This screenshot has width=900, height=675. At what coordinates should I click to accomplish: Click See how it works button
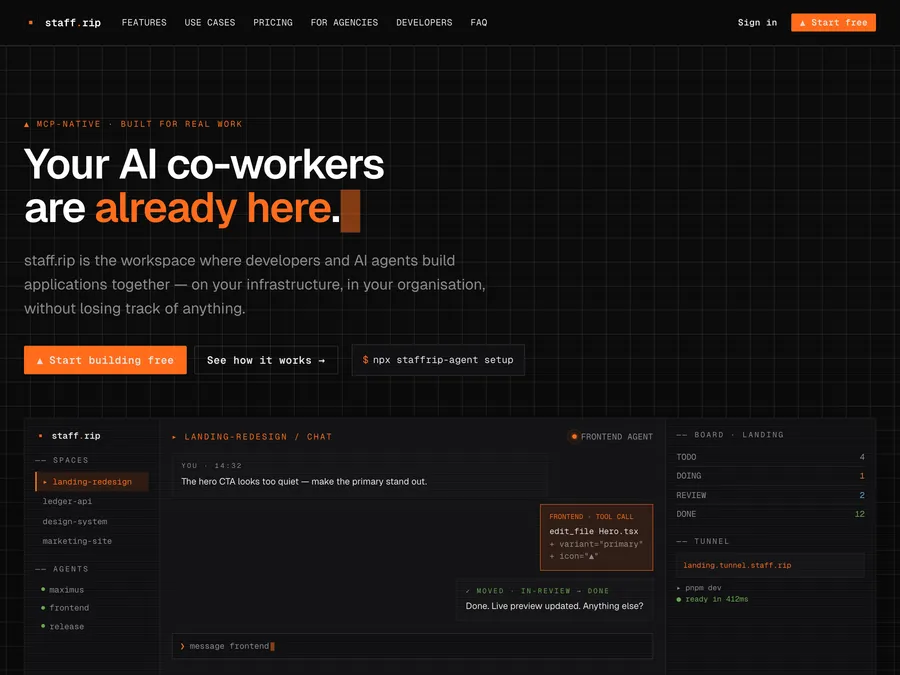(x=266, y=360)
